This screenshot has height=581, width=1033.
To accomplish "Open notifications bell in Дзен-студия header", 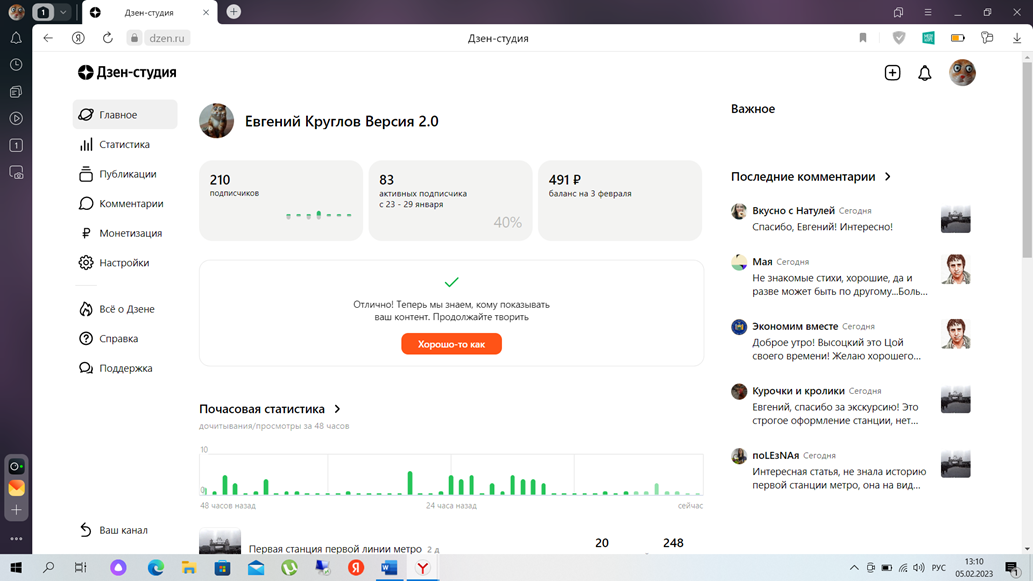I will click(x=925, y=73).
